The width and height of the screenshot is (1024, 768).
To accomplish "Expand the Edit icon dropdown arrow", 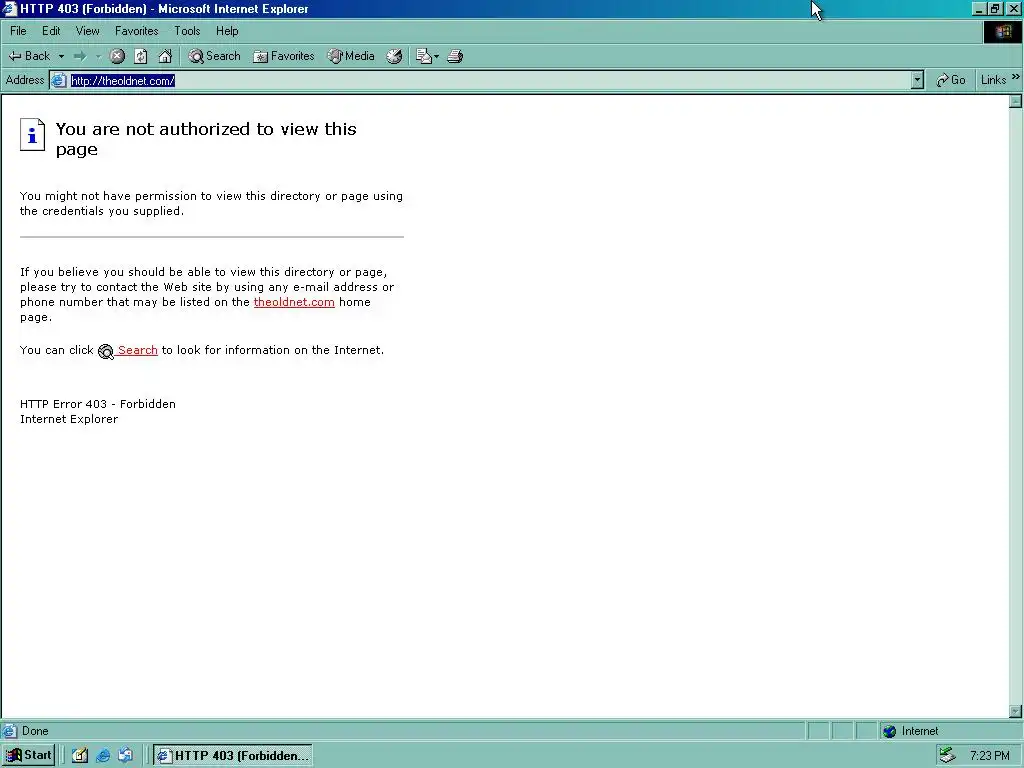I will [x=436, y=56].
